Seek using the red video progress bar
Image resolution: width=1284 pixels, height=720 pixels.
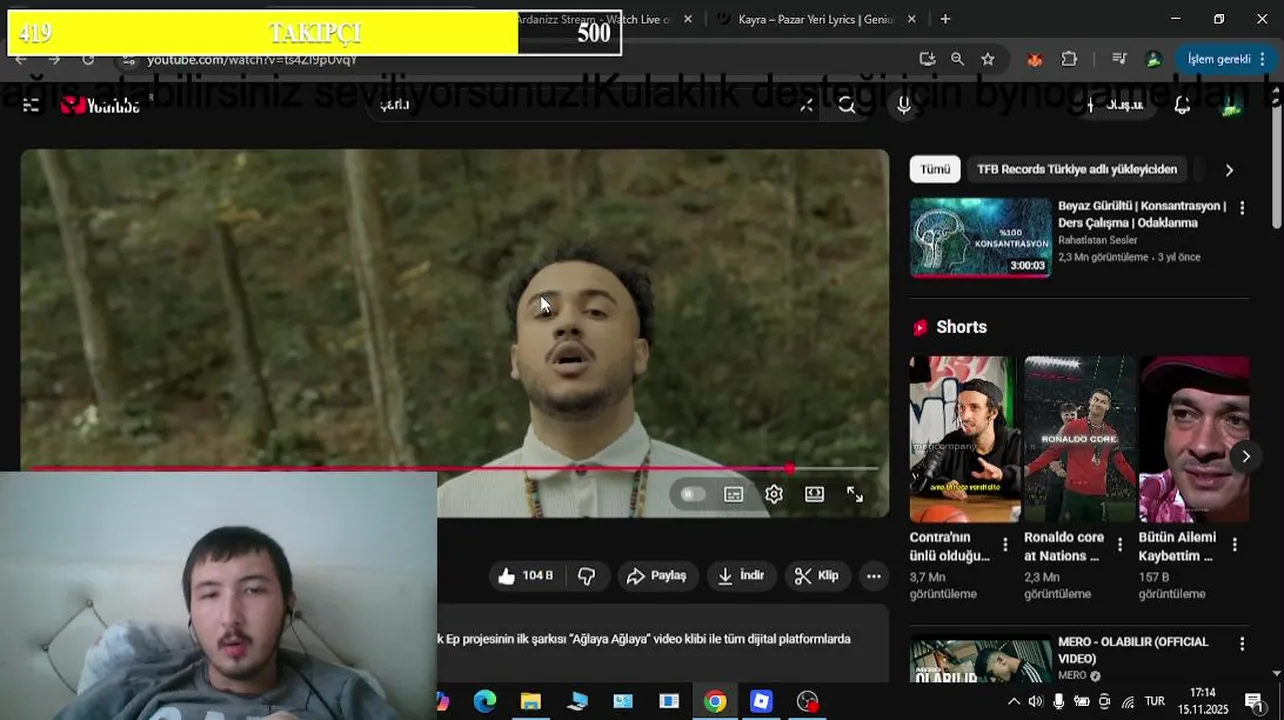pos(454,468)
